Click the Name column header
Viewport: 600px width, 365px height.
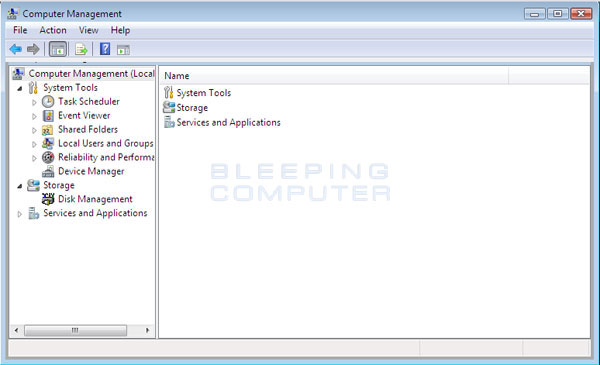[x=334, y=76]
